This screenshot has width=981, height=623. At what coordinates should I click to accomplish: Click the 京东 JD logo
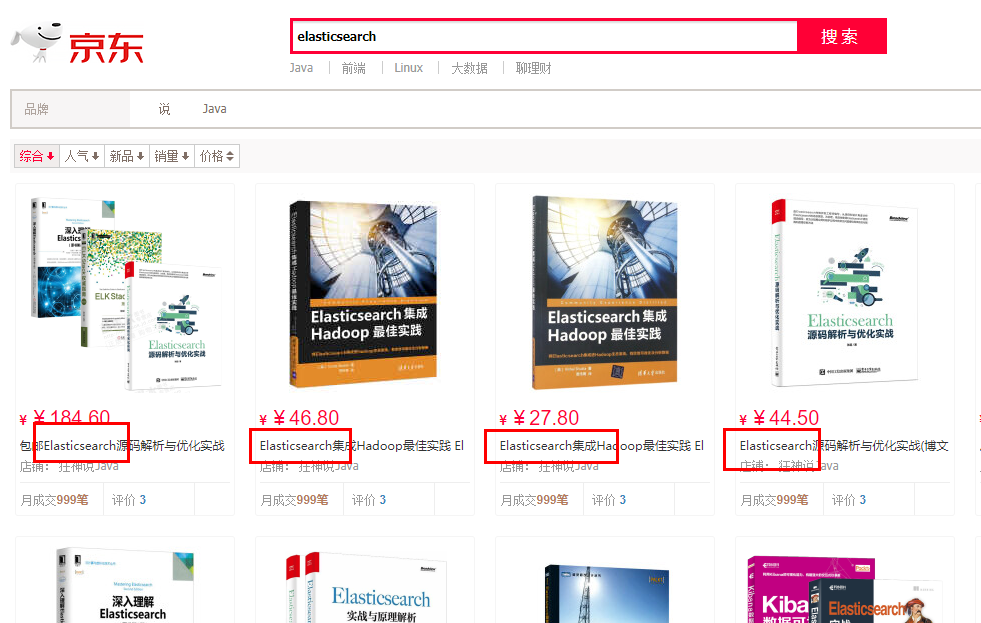pyautogui.click(x=78, y=43)
